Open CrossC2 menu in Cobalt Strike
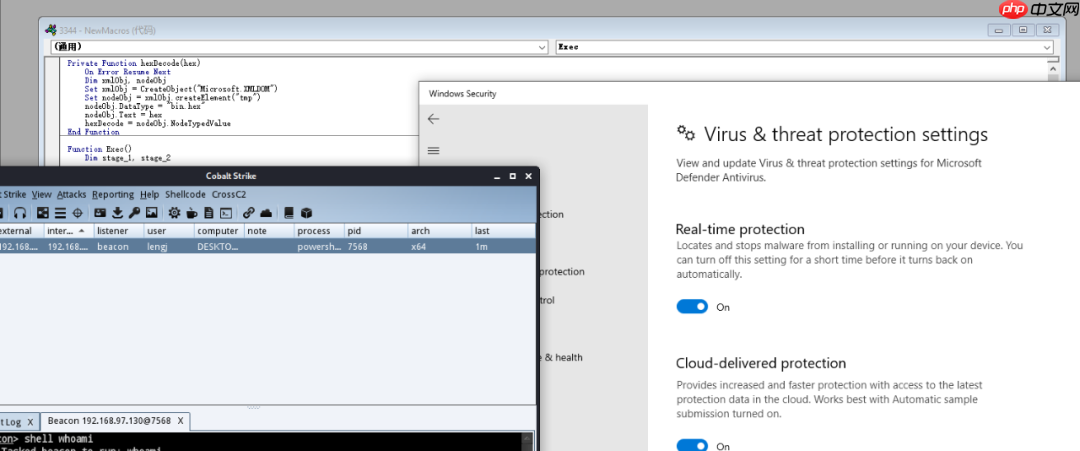Viewport: 1080px width, 451px height. click(230, 195)
